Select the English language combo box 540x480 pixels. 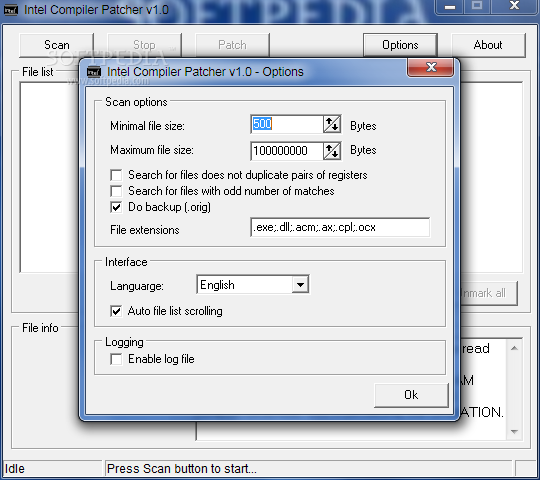(x=253, y=284)
